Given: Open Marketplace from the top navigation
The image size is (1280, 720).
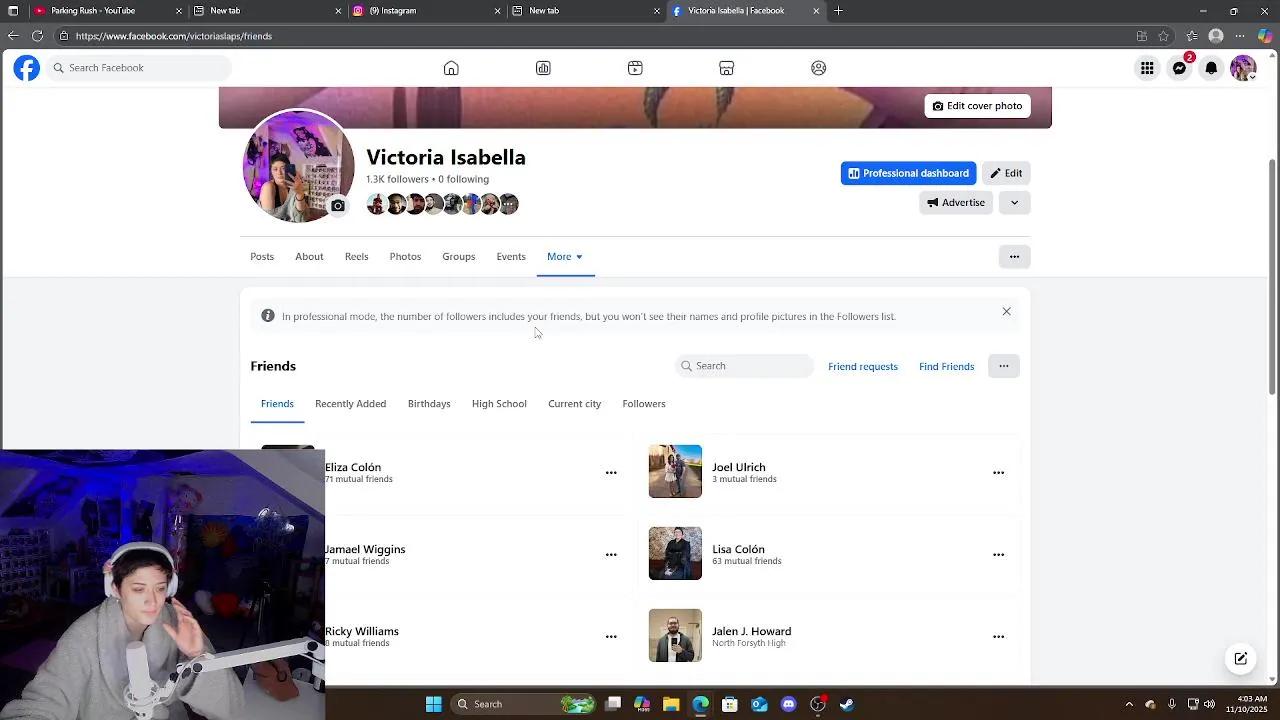Looking at the screenshot, I should 727,68.
